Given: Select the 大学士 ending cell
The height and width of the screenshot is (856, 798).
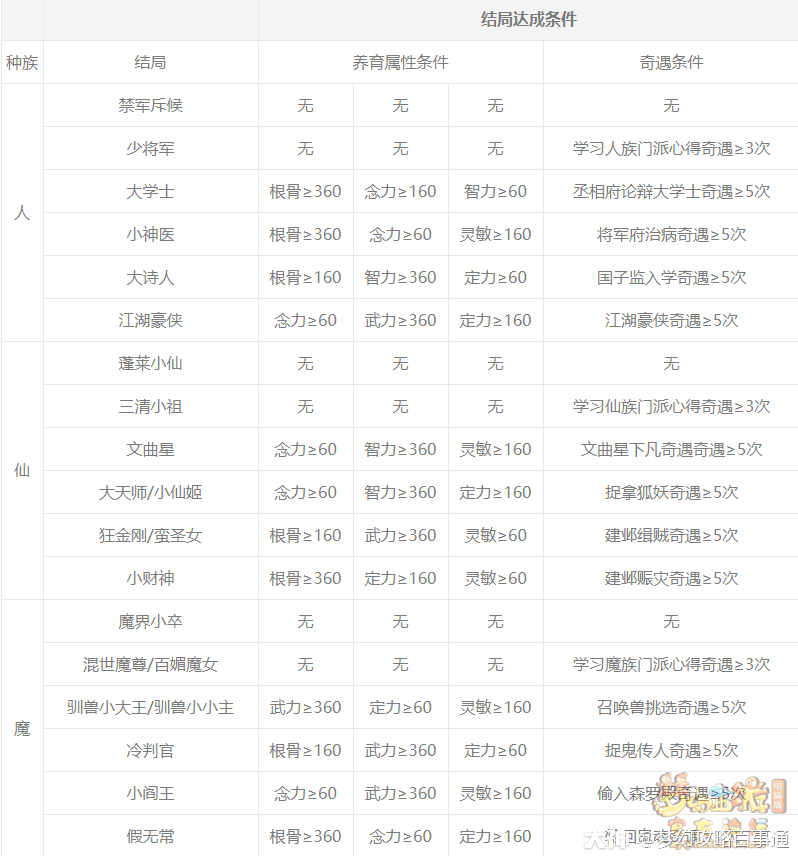Looking at the screenshot, I should [x=150, y=191].
